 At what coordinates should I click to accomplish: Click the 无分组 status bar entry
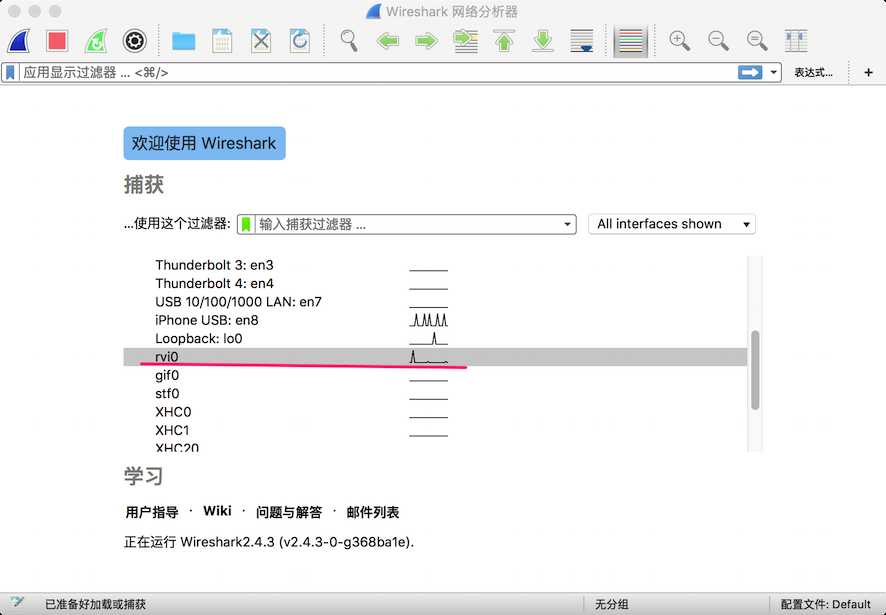point(611,604)
